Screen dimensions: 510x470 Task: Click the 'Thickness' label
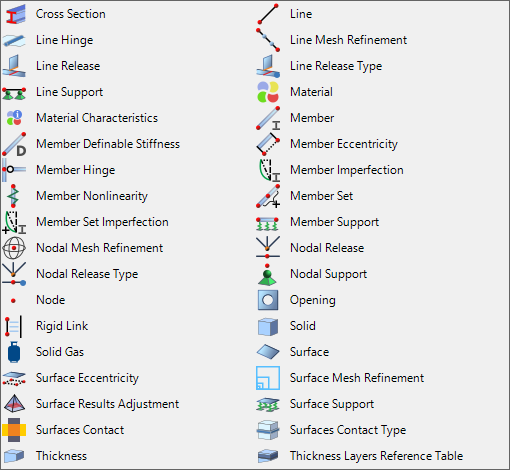(x=61, y=456)
